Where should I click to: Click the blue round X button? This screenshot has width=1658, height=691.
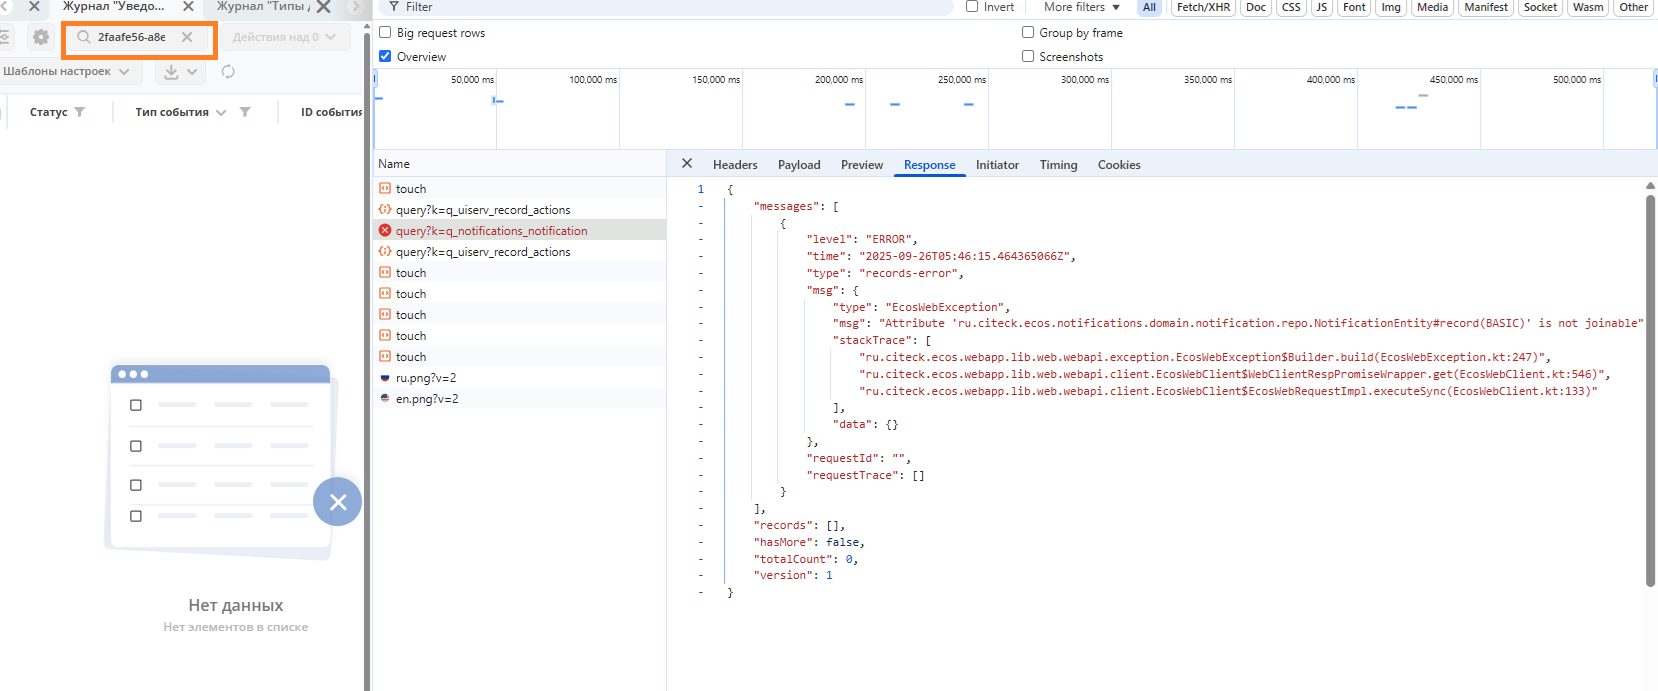(x=337, y=502)
